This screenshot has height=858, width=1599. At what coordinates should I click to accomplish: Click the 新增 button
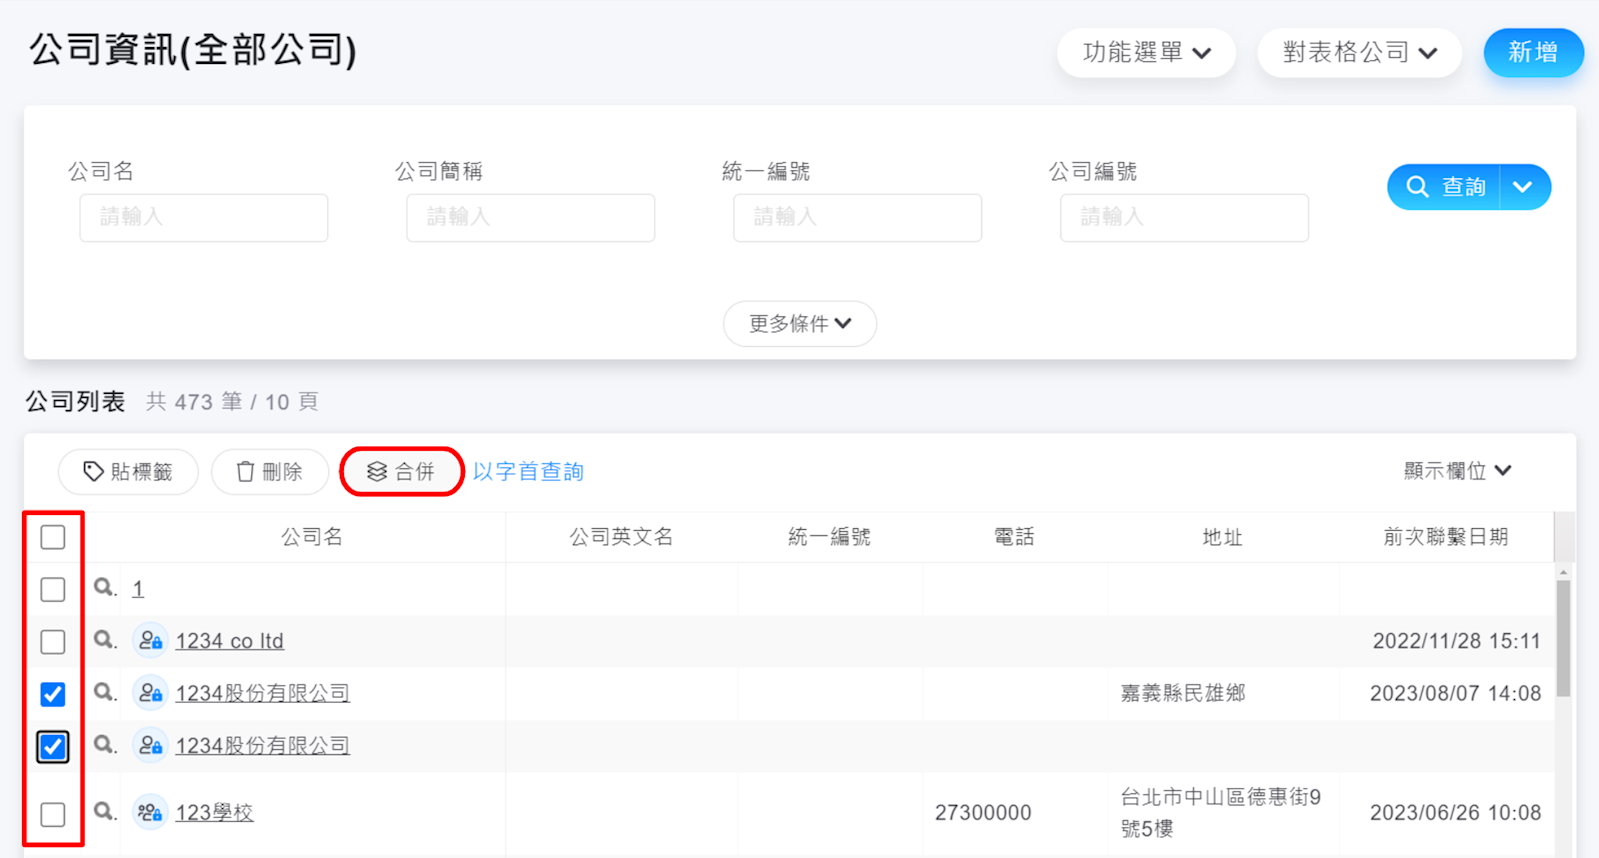coord(1532,53)
